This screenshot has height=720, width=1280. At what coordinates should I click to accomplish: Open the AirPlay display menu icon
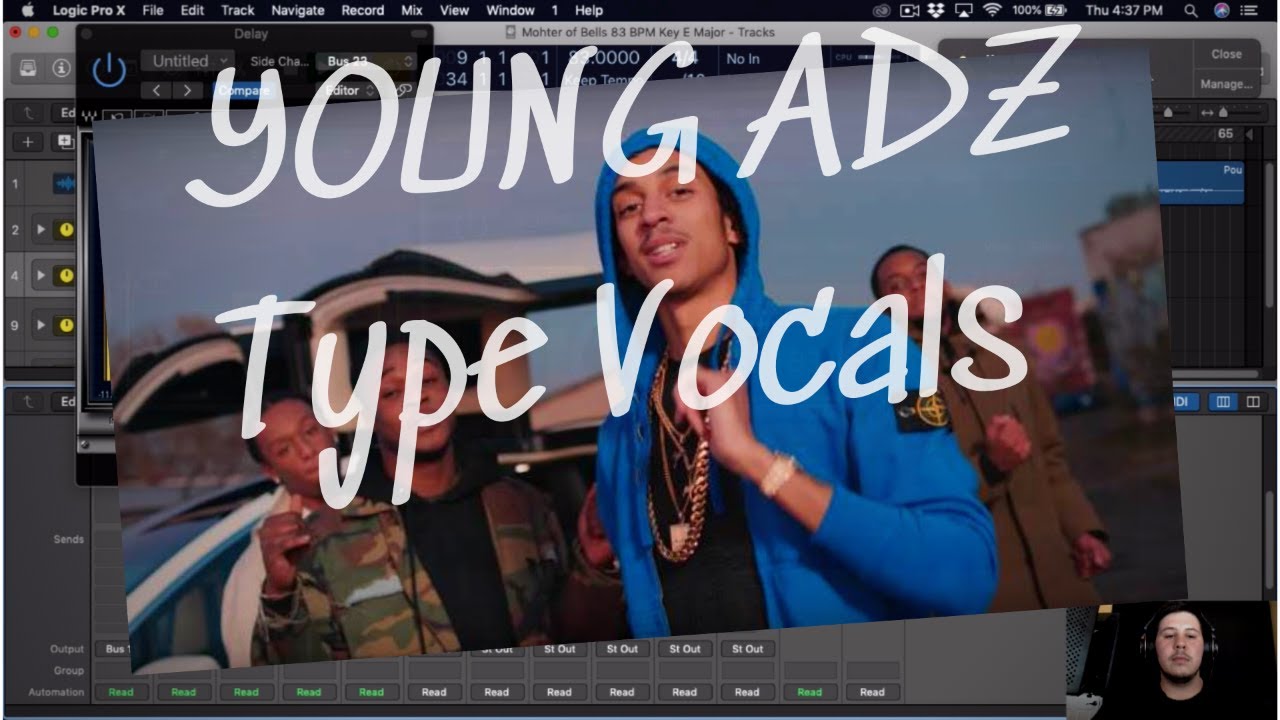pos(964,10)
